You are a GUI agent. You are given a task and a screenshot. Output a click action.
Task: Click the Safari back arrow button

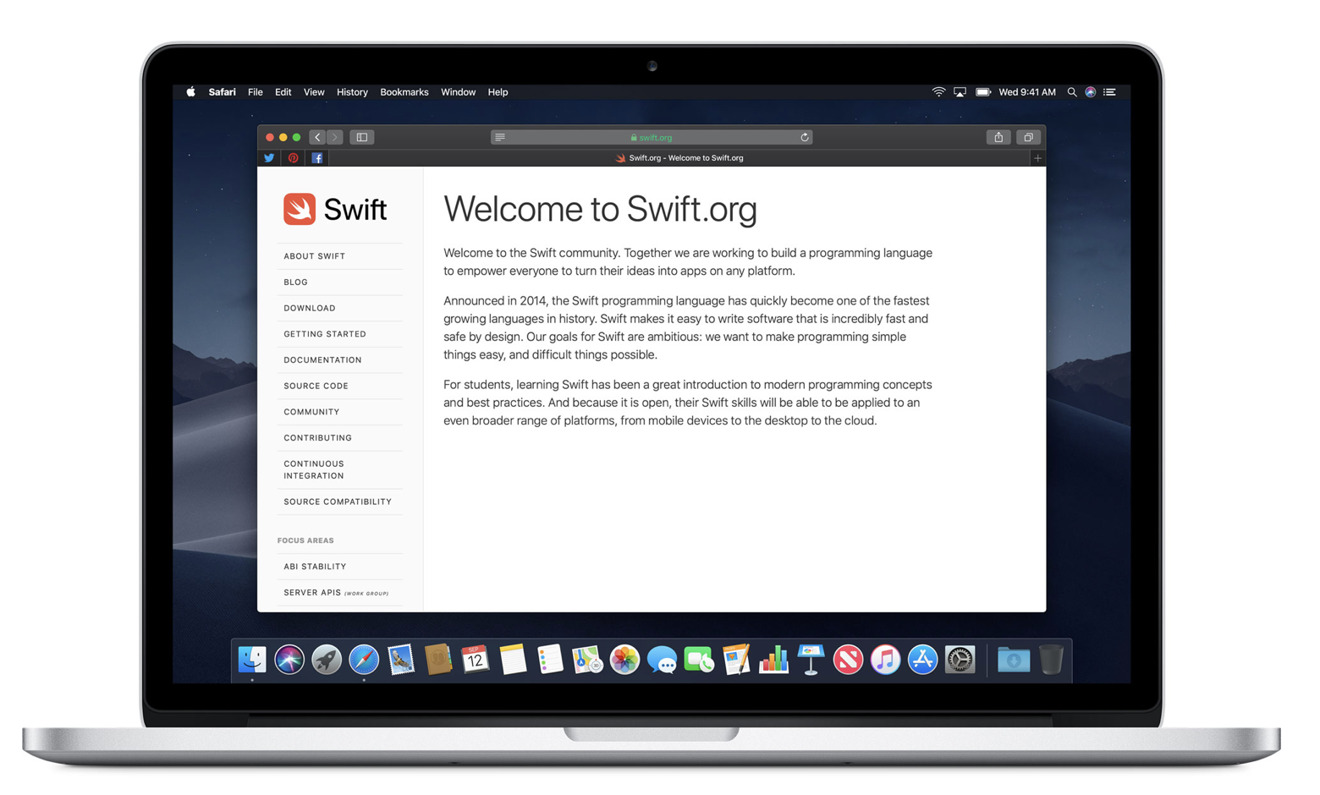click(x=317, y=137)
